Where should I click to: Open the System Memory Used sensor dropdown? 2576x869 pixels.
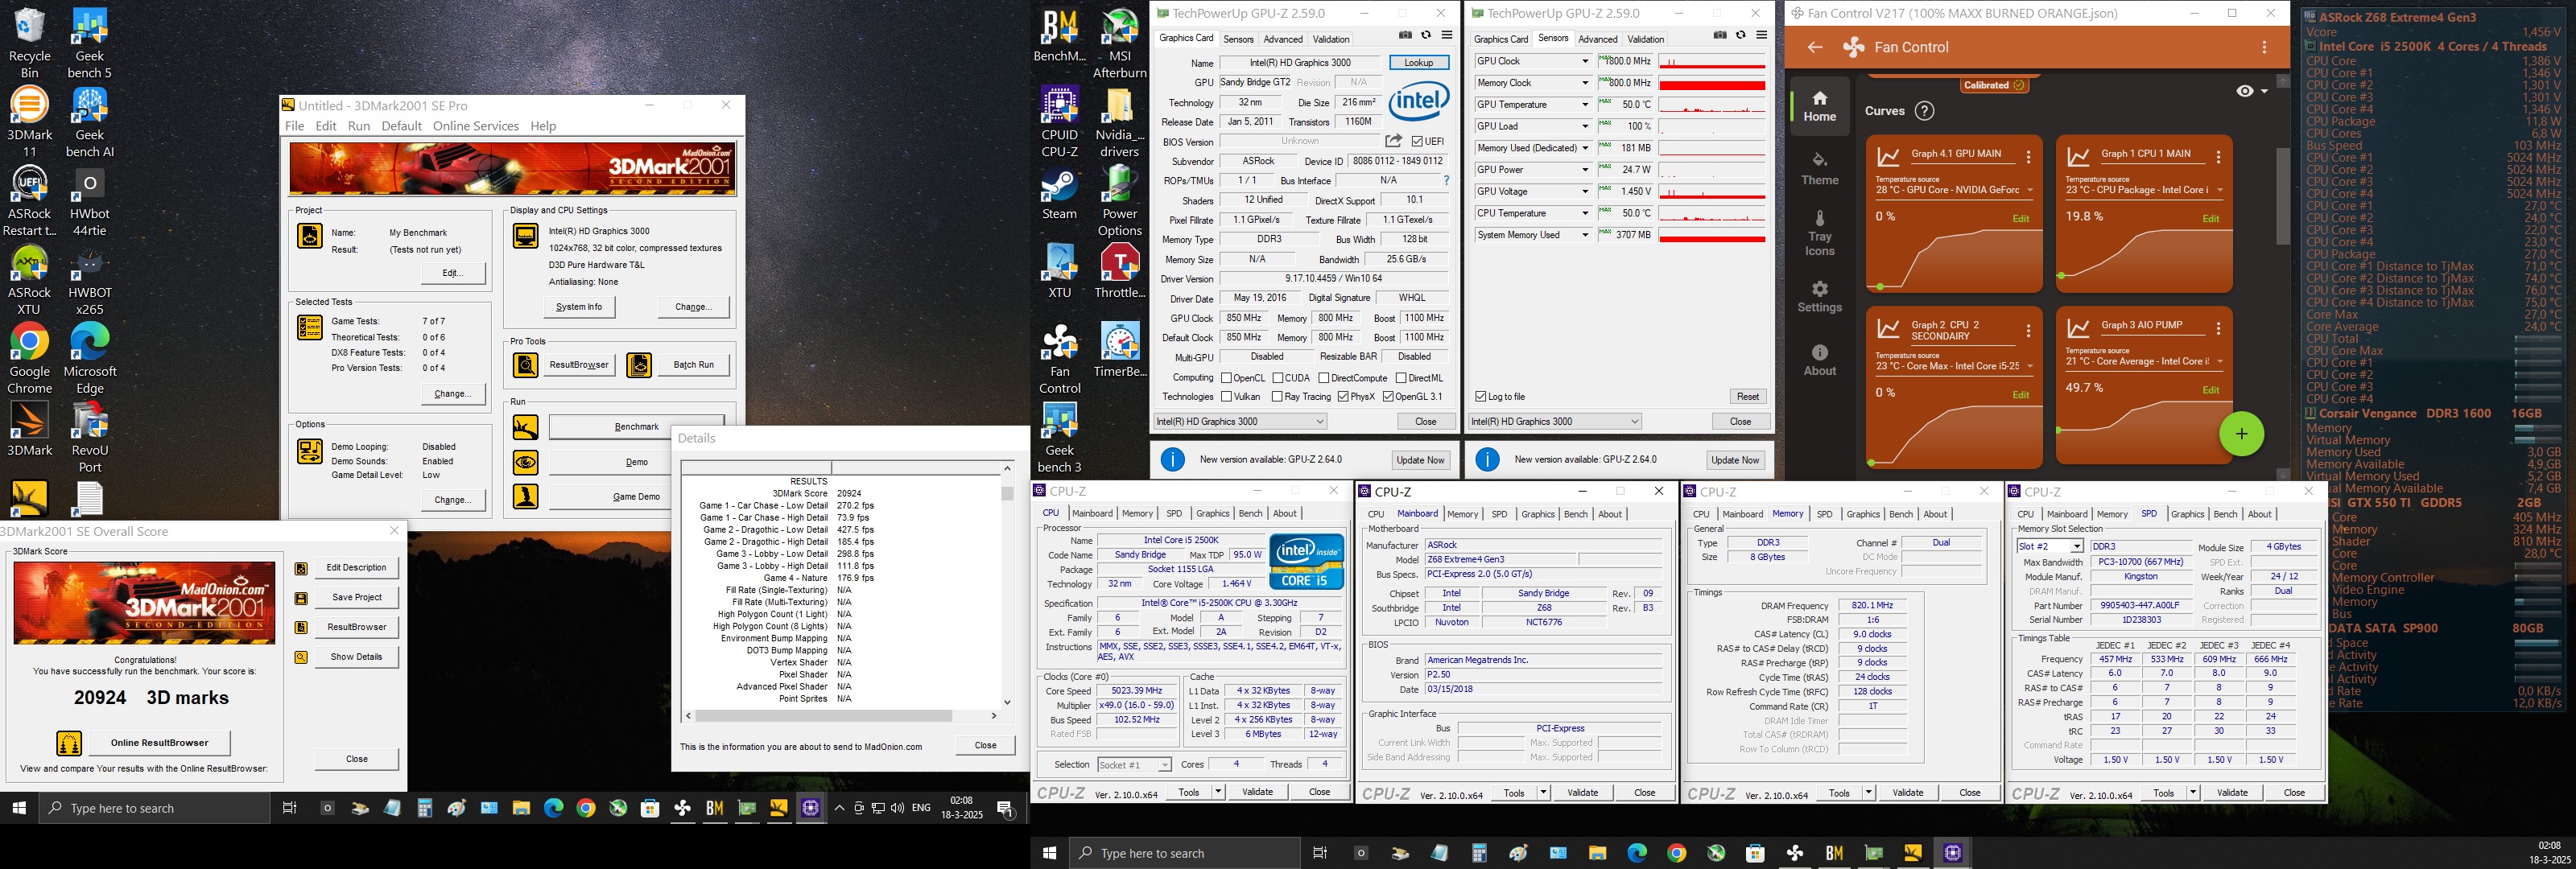coord(1584,235)
